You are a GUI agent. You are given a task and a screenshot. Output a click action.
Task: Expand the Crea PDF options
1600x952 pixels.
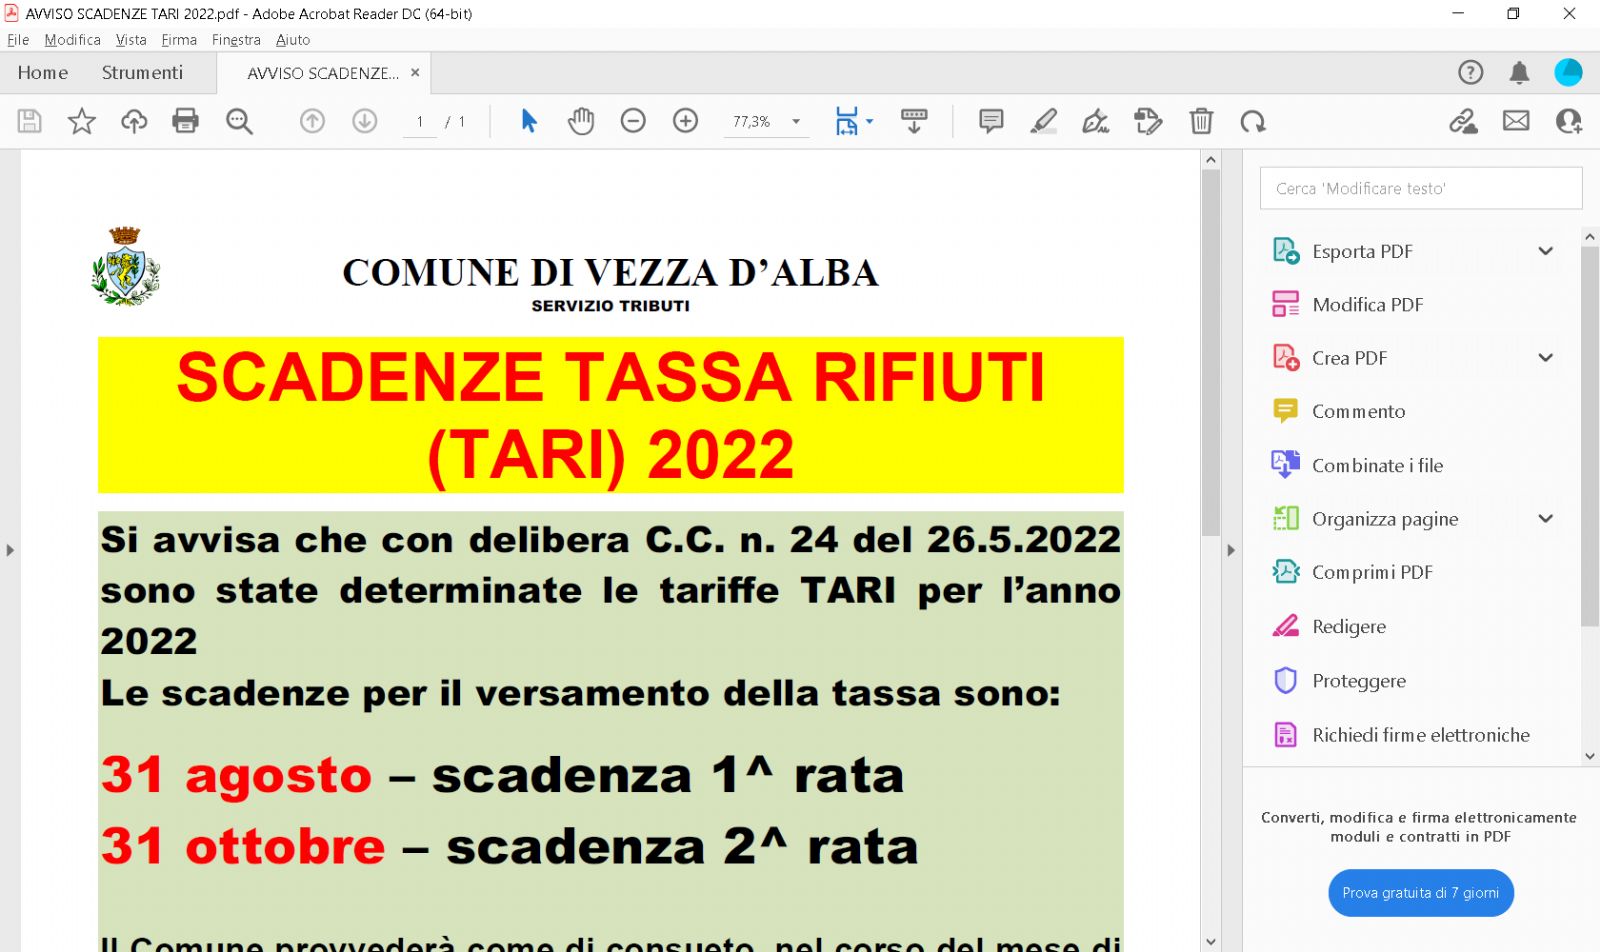click(x=1545, y=358)
